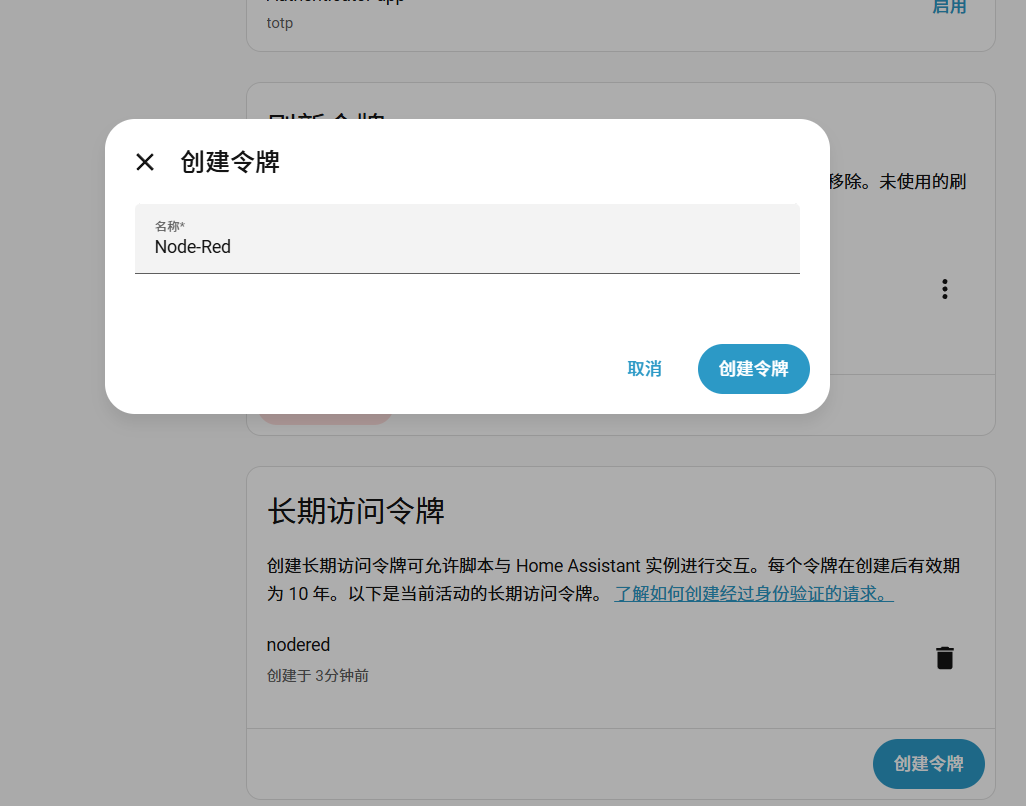Close the 创建令牌 dialog with the X icon

(144, 162)
